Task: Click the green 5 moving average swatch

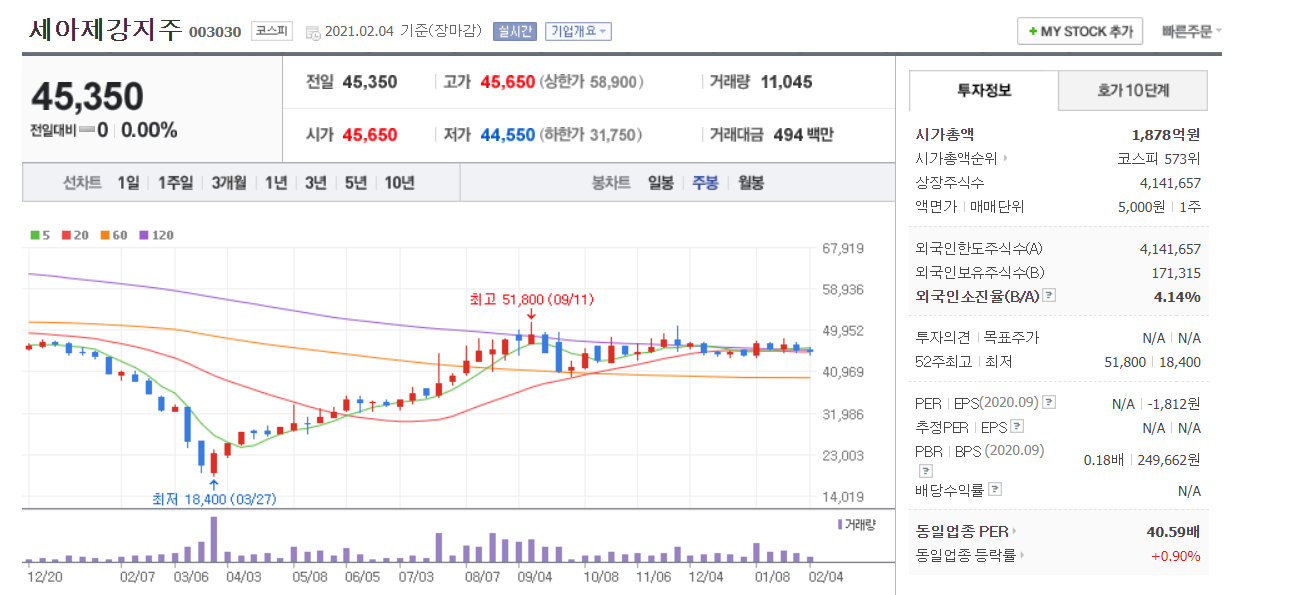Action: 34,235
